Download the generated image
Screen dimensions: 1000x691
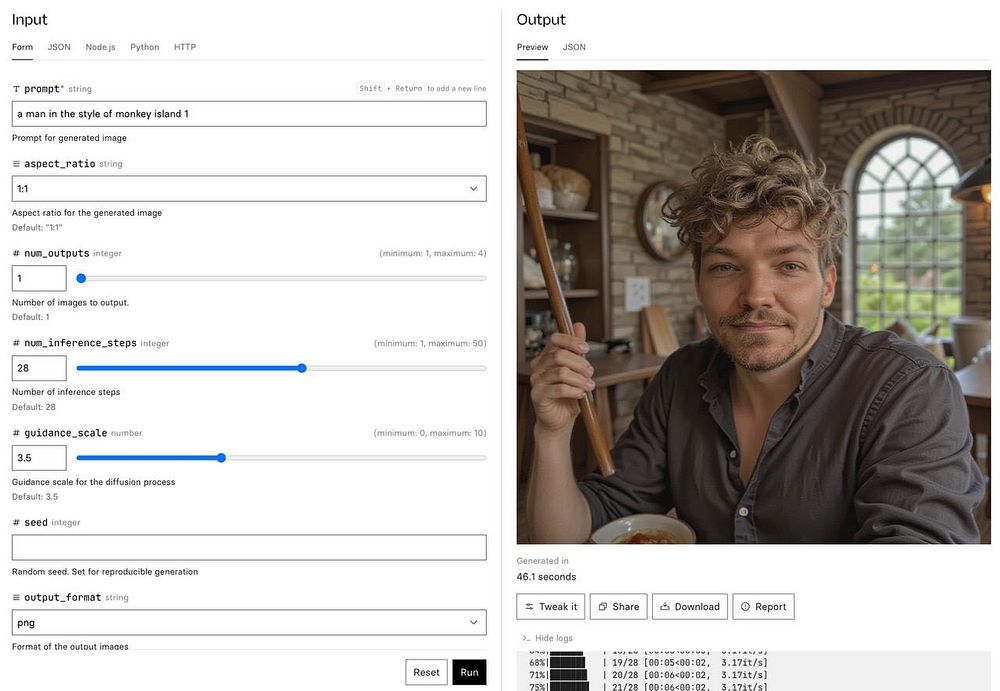(x=689, y=607)
